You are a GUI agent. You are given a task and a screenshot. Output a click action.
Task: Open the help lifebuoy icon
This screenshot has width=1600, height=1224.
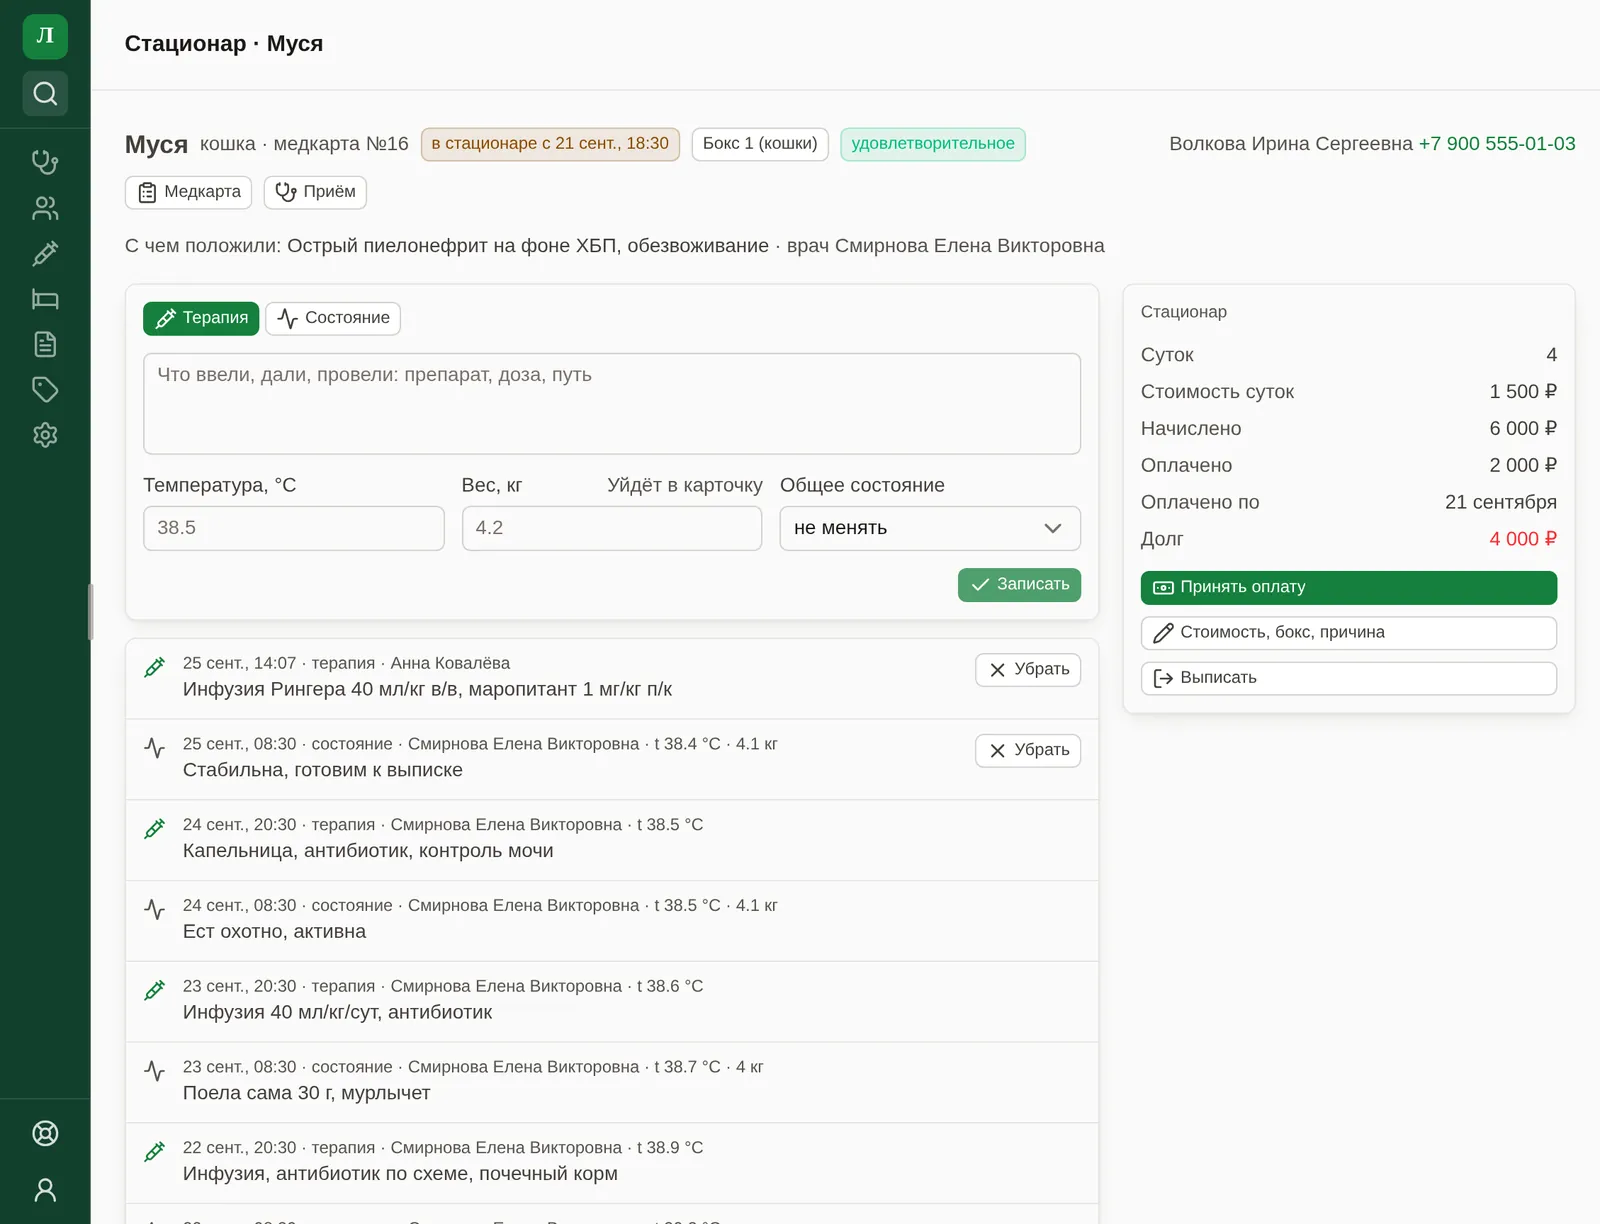[x=45, y=1133]
